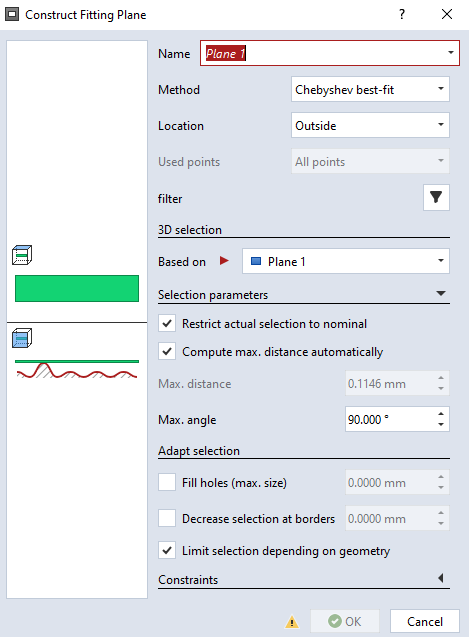Click the Cancel button
Screen dimensions: 469x637
[x=425, y=622]
